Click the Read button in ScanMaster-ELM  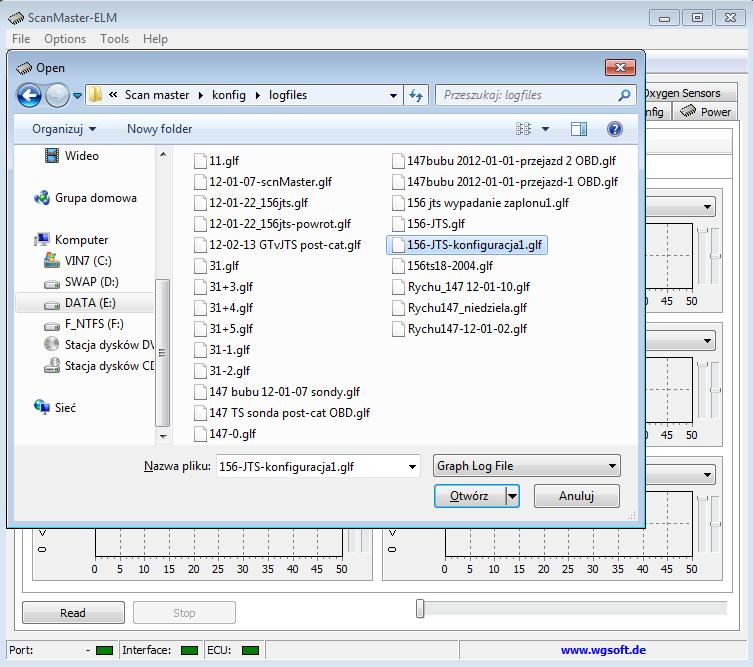(x=73, y=613)
